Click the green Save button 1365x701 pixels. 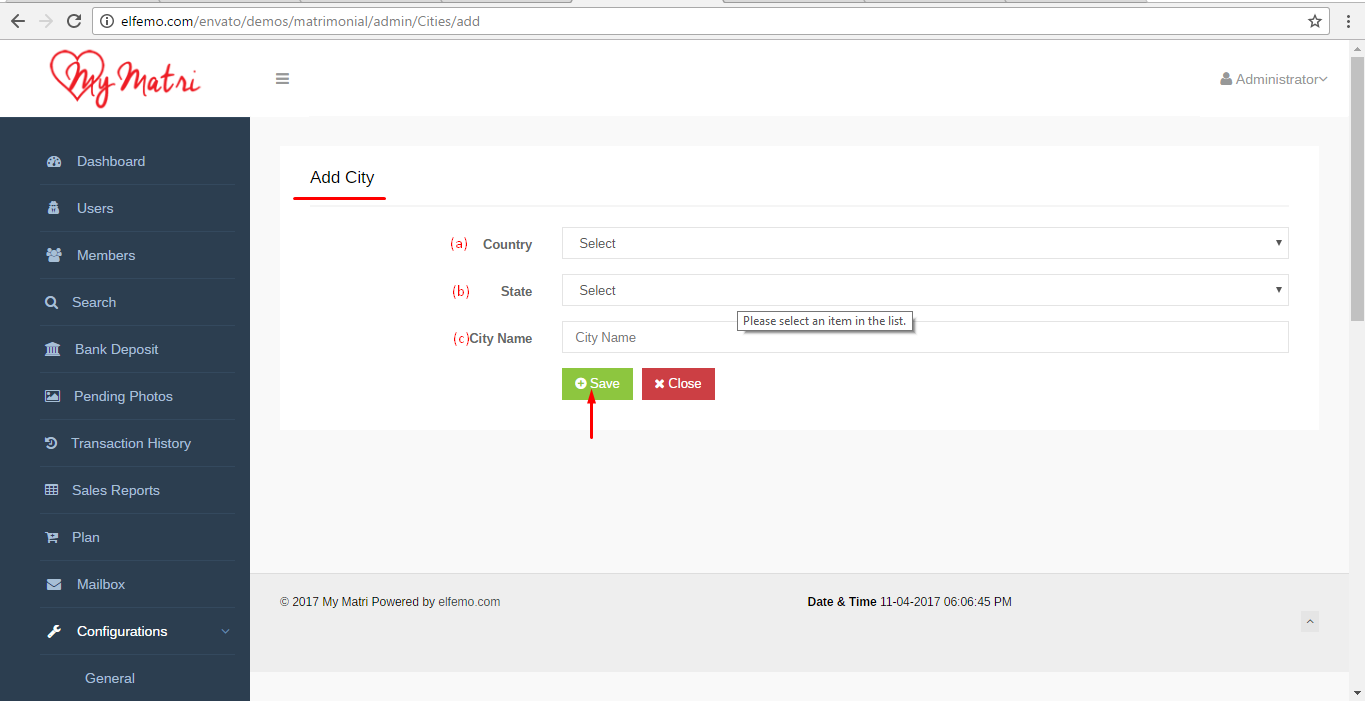click(597, 384)
